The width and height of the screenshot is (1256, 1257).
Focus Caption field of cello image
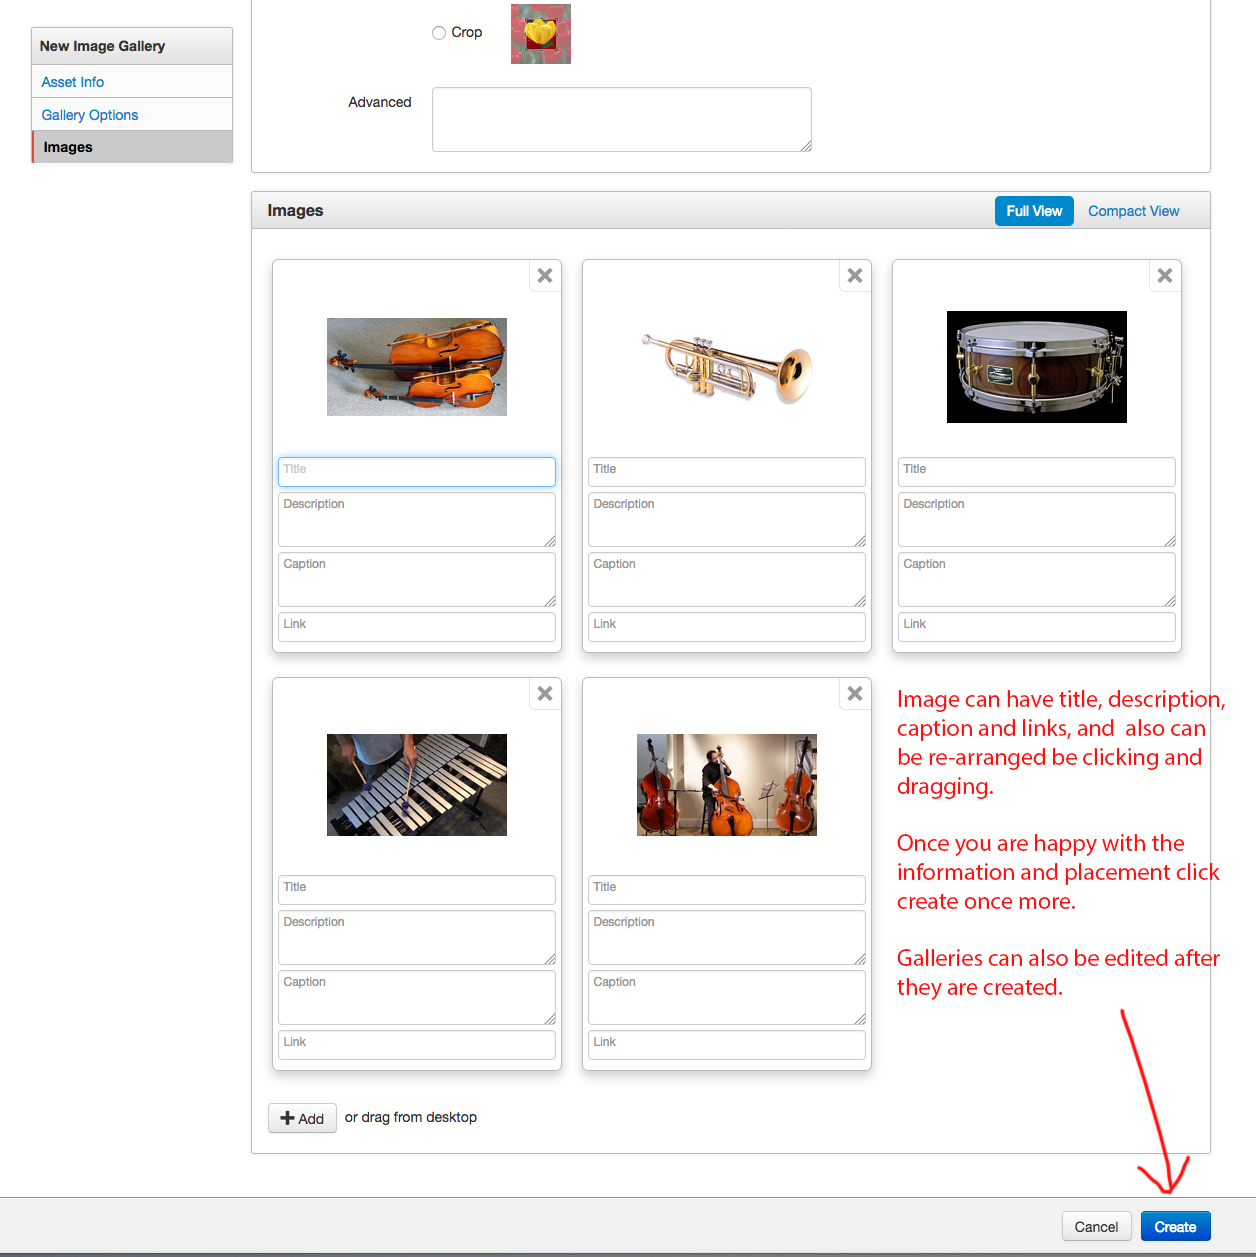pos(417,579)
